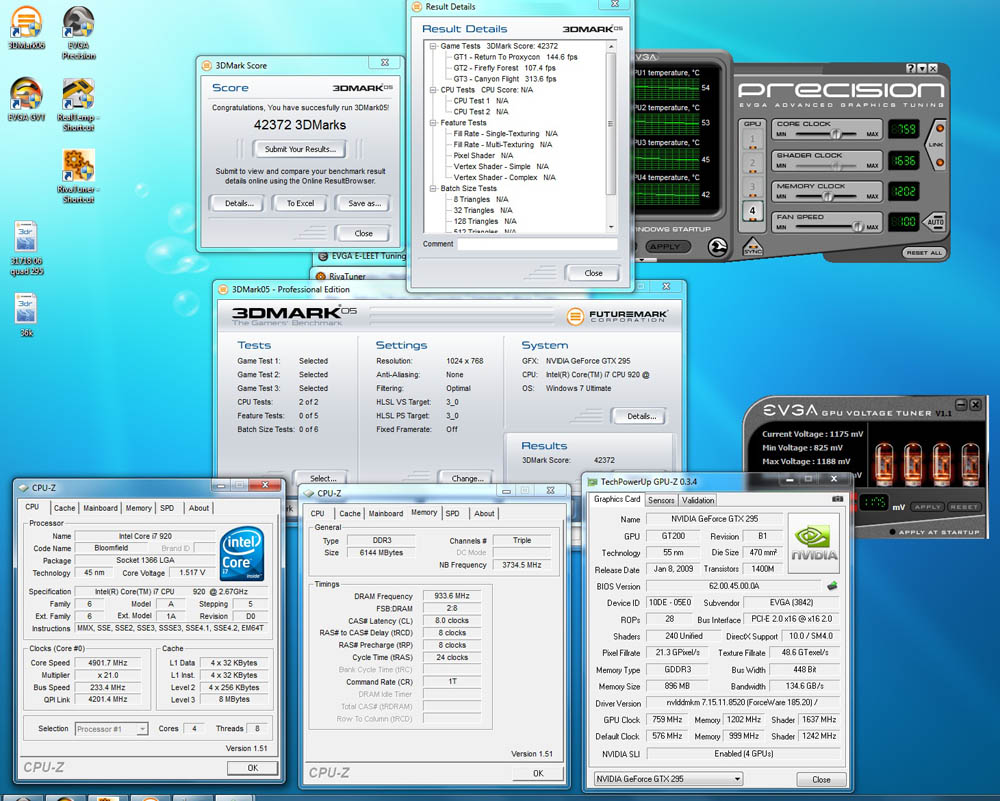Switch to Validation tab in GPU-Z
1000x801 pixels.
pyautogui.click(x=698, y=501)
